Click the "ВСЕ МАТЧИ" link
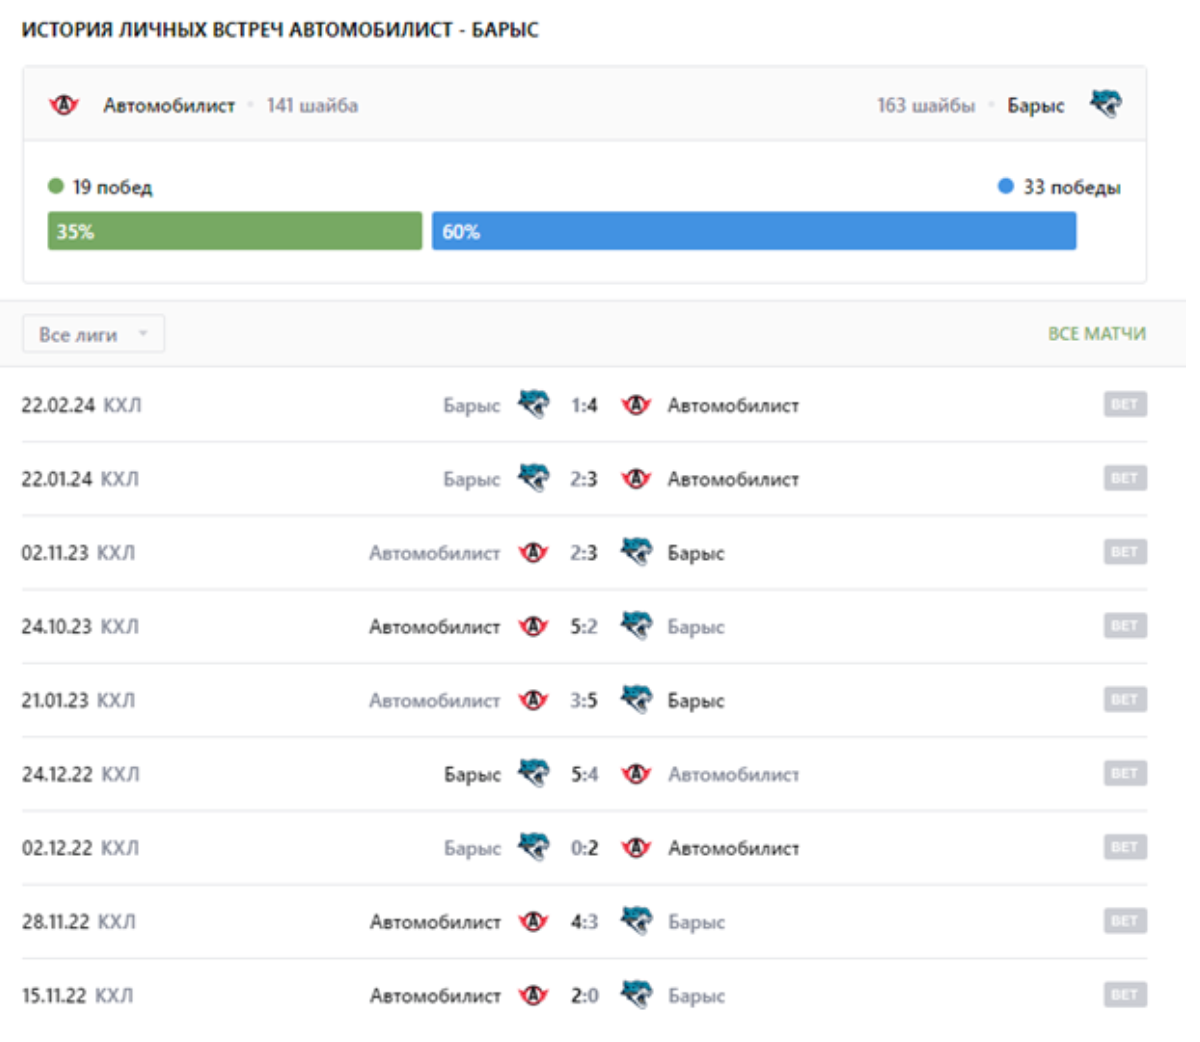1200x1042 pixels. tap(1096, 334)
